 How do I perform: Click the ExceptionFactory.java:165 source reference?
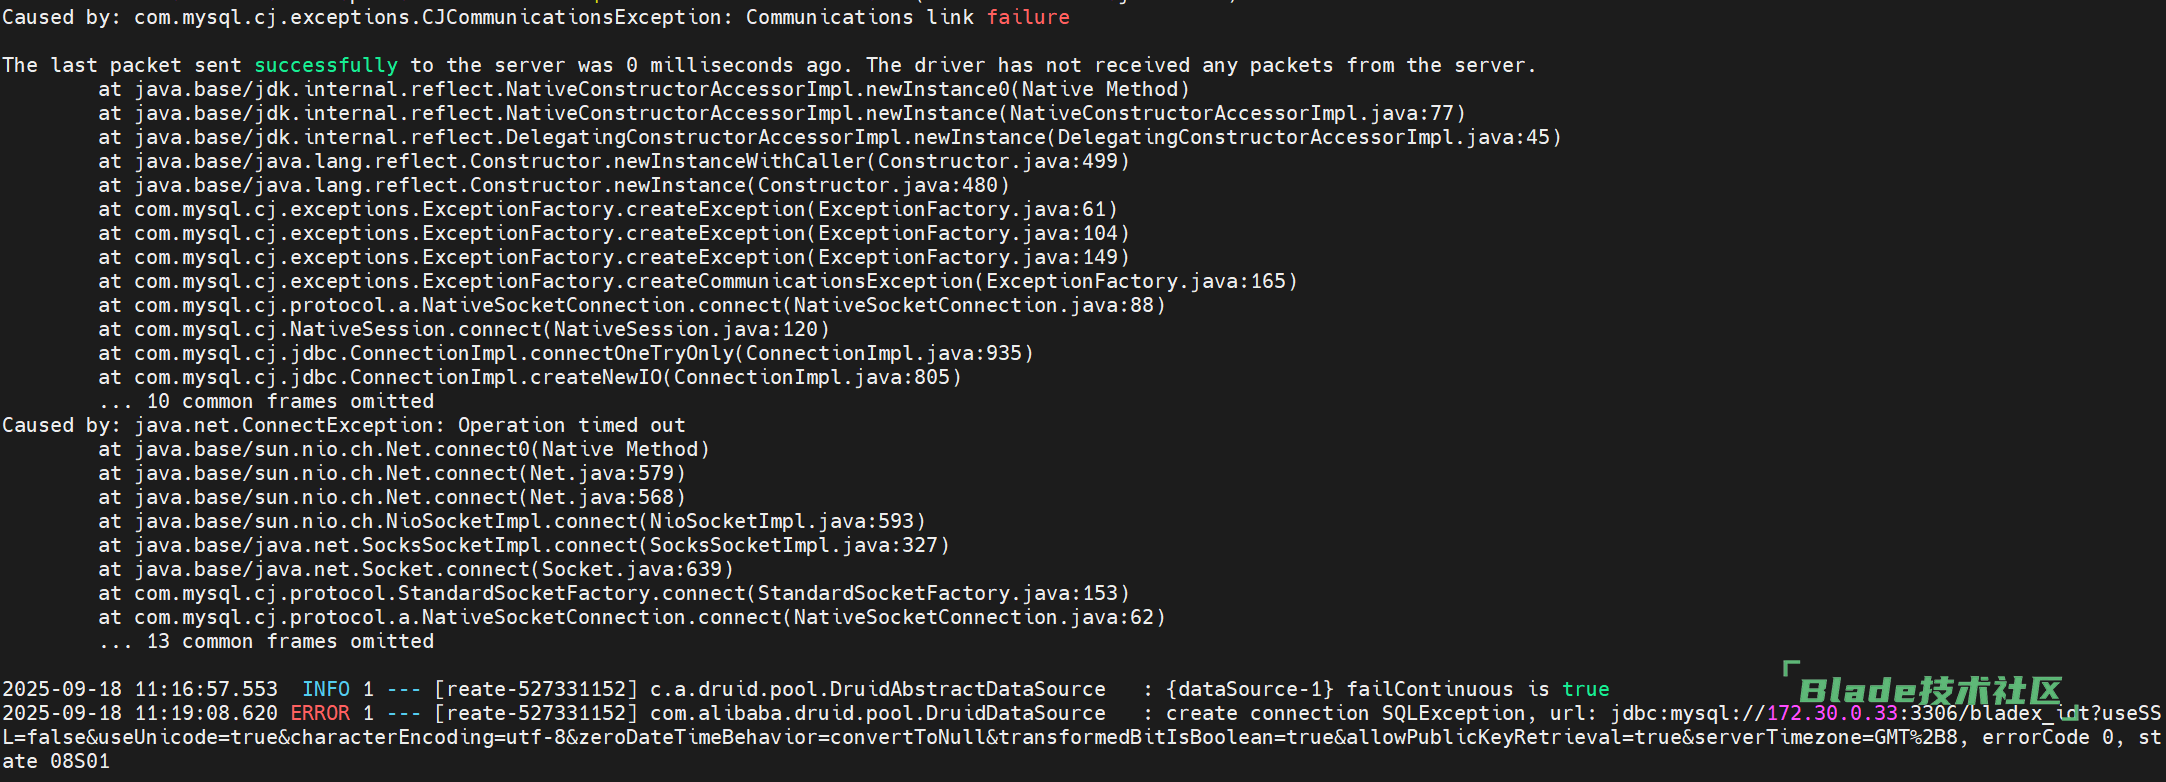[x=1136, y=281]
